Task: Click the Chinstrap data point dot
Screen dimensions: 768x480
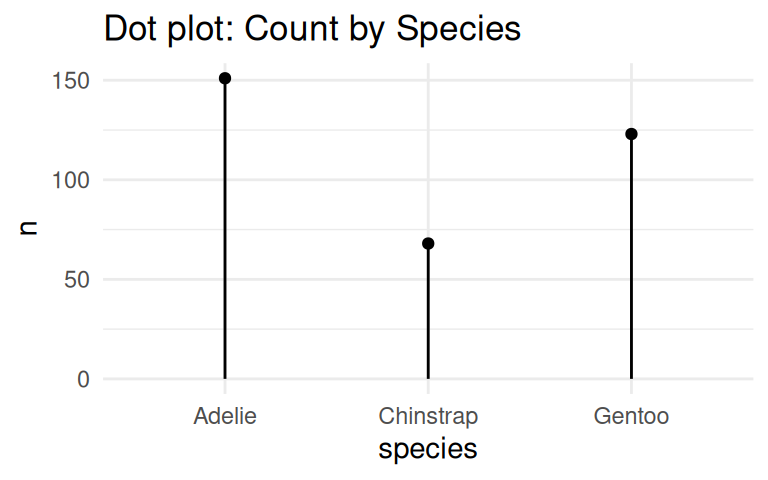Action: click(x=428, y=243)
